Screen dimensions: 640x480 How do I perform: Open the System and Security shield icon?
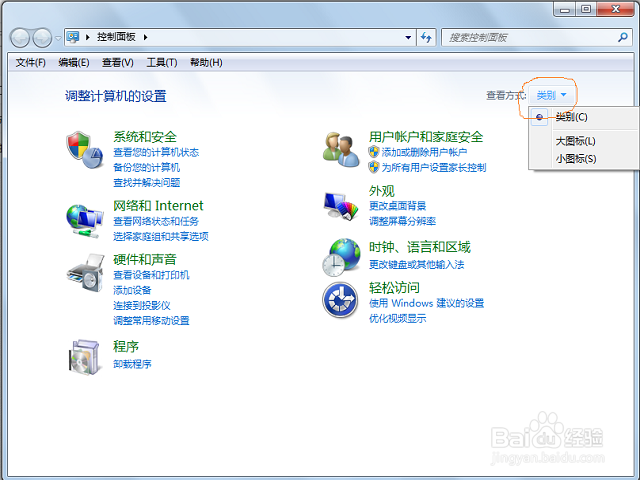(x=84, y=150)
